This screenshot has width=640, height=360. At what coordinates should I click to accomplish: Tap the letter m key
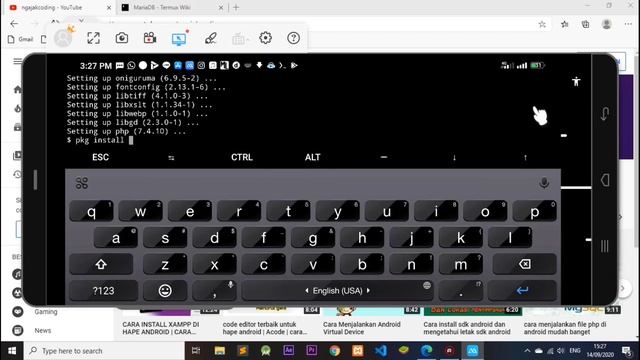[x=461, y=264]
